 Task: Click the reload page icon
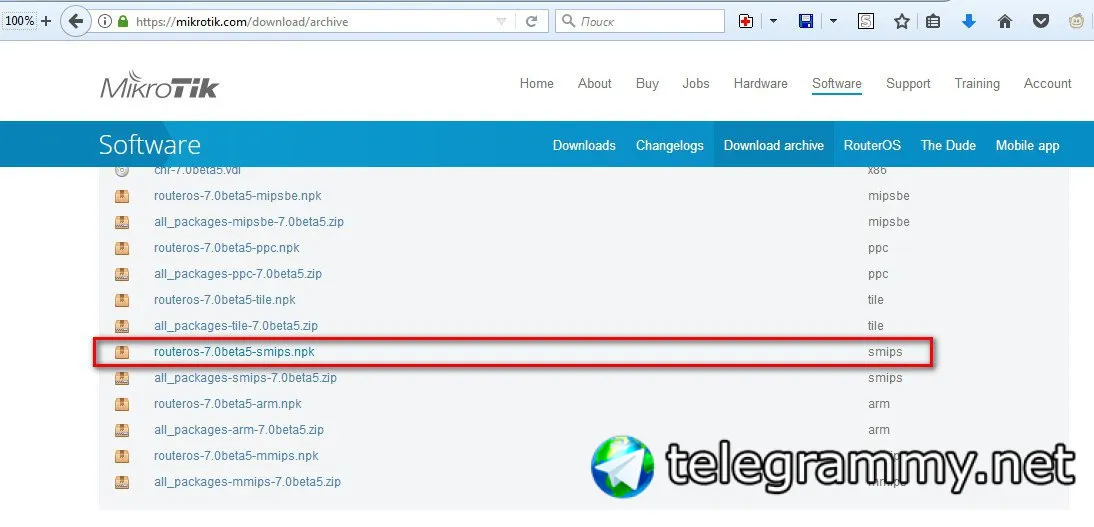(x=532, y=22)
